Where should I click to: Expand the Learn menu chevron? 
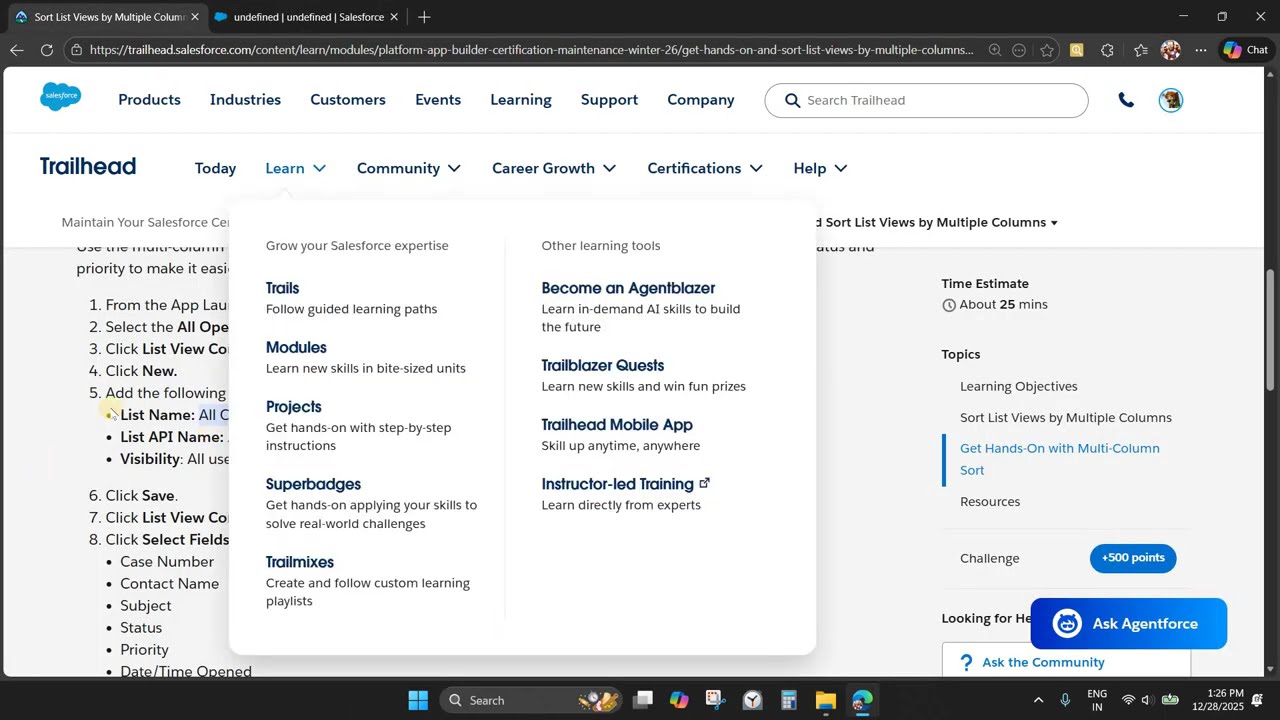[x=319, y=168]
